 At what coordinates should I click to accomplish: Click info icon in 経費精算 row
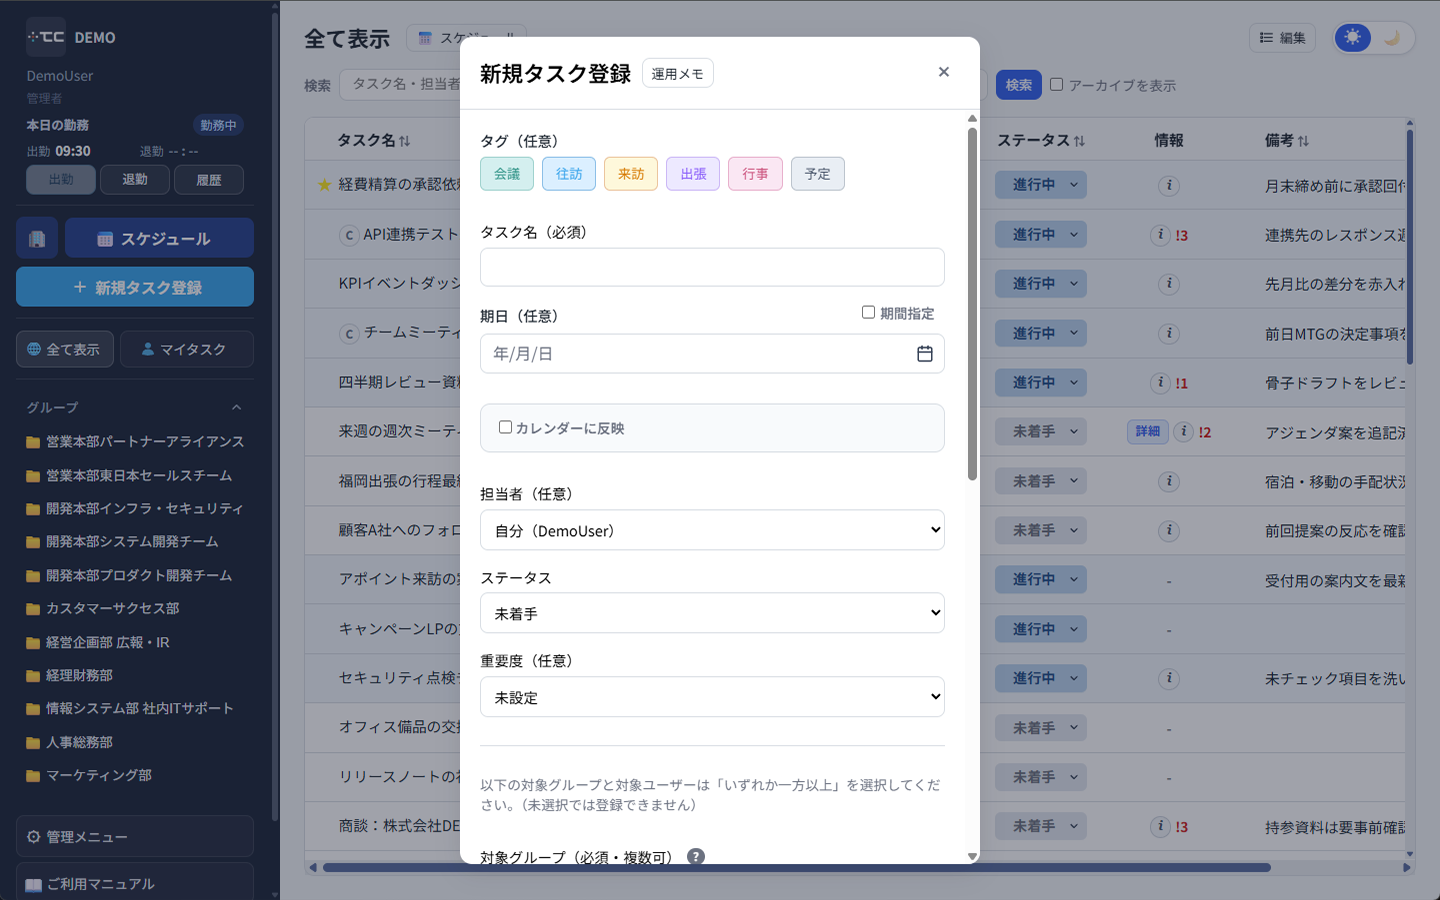coord(1169,185)
